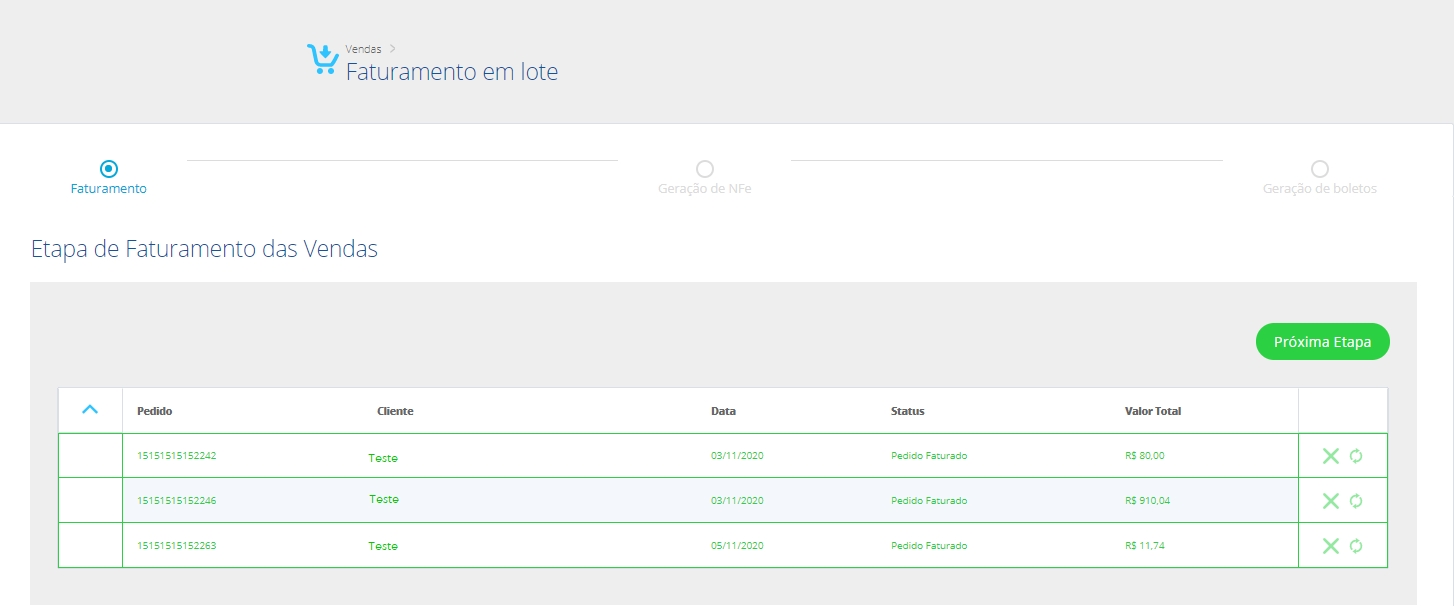Sort by the Valor Total column header
The image size is (1454, 606).
(x=1153, y=411)
